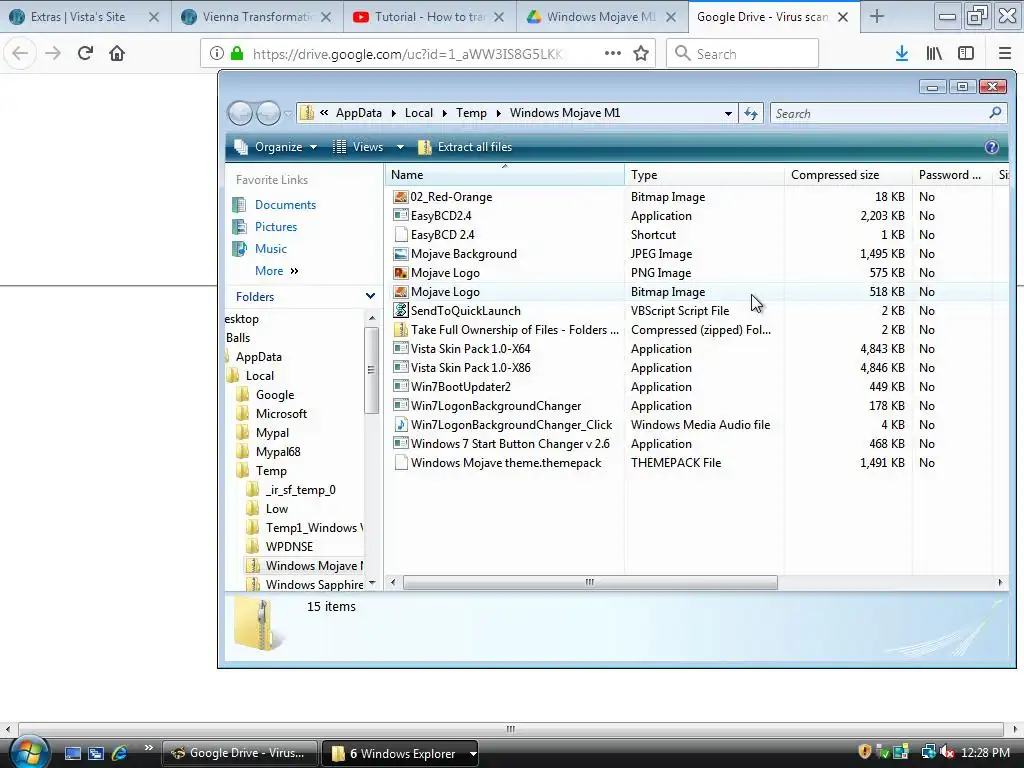1024x768 pixels.
Task: Click the volume icon in system tray
Action: click(947, 752)
